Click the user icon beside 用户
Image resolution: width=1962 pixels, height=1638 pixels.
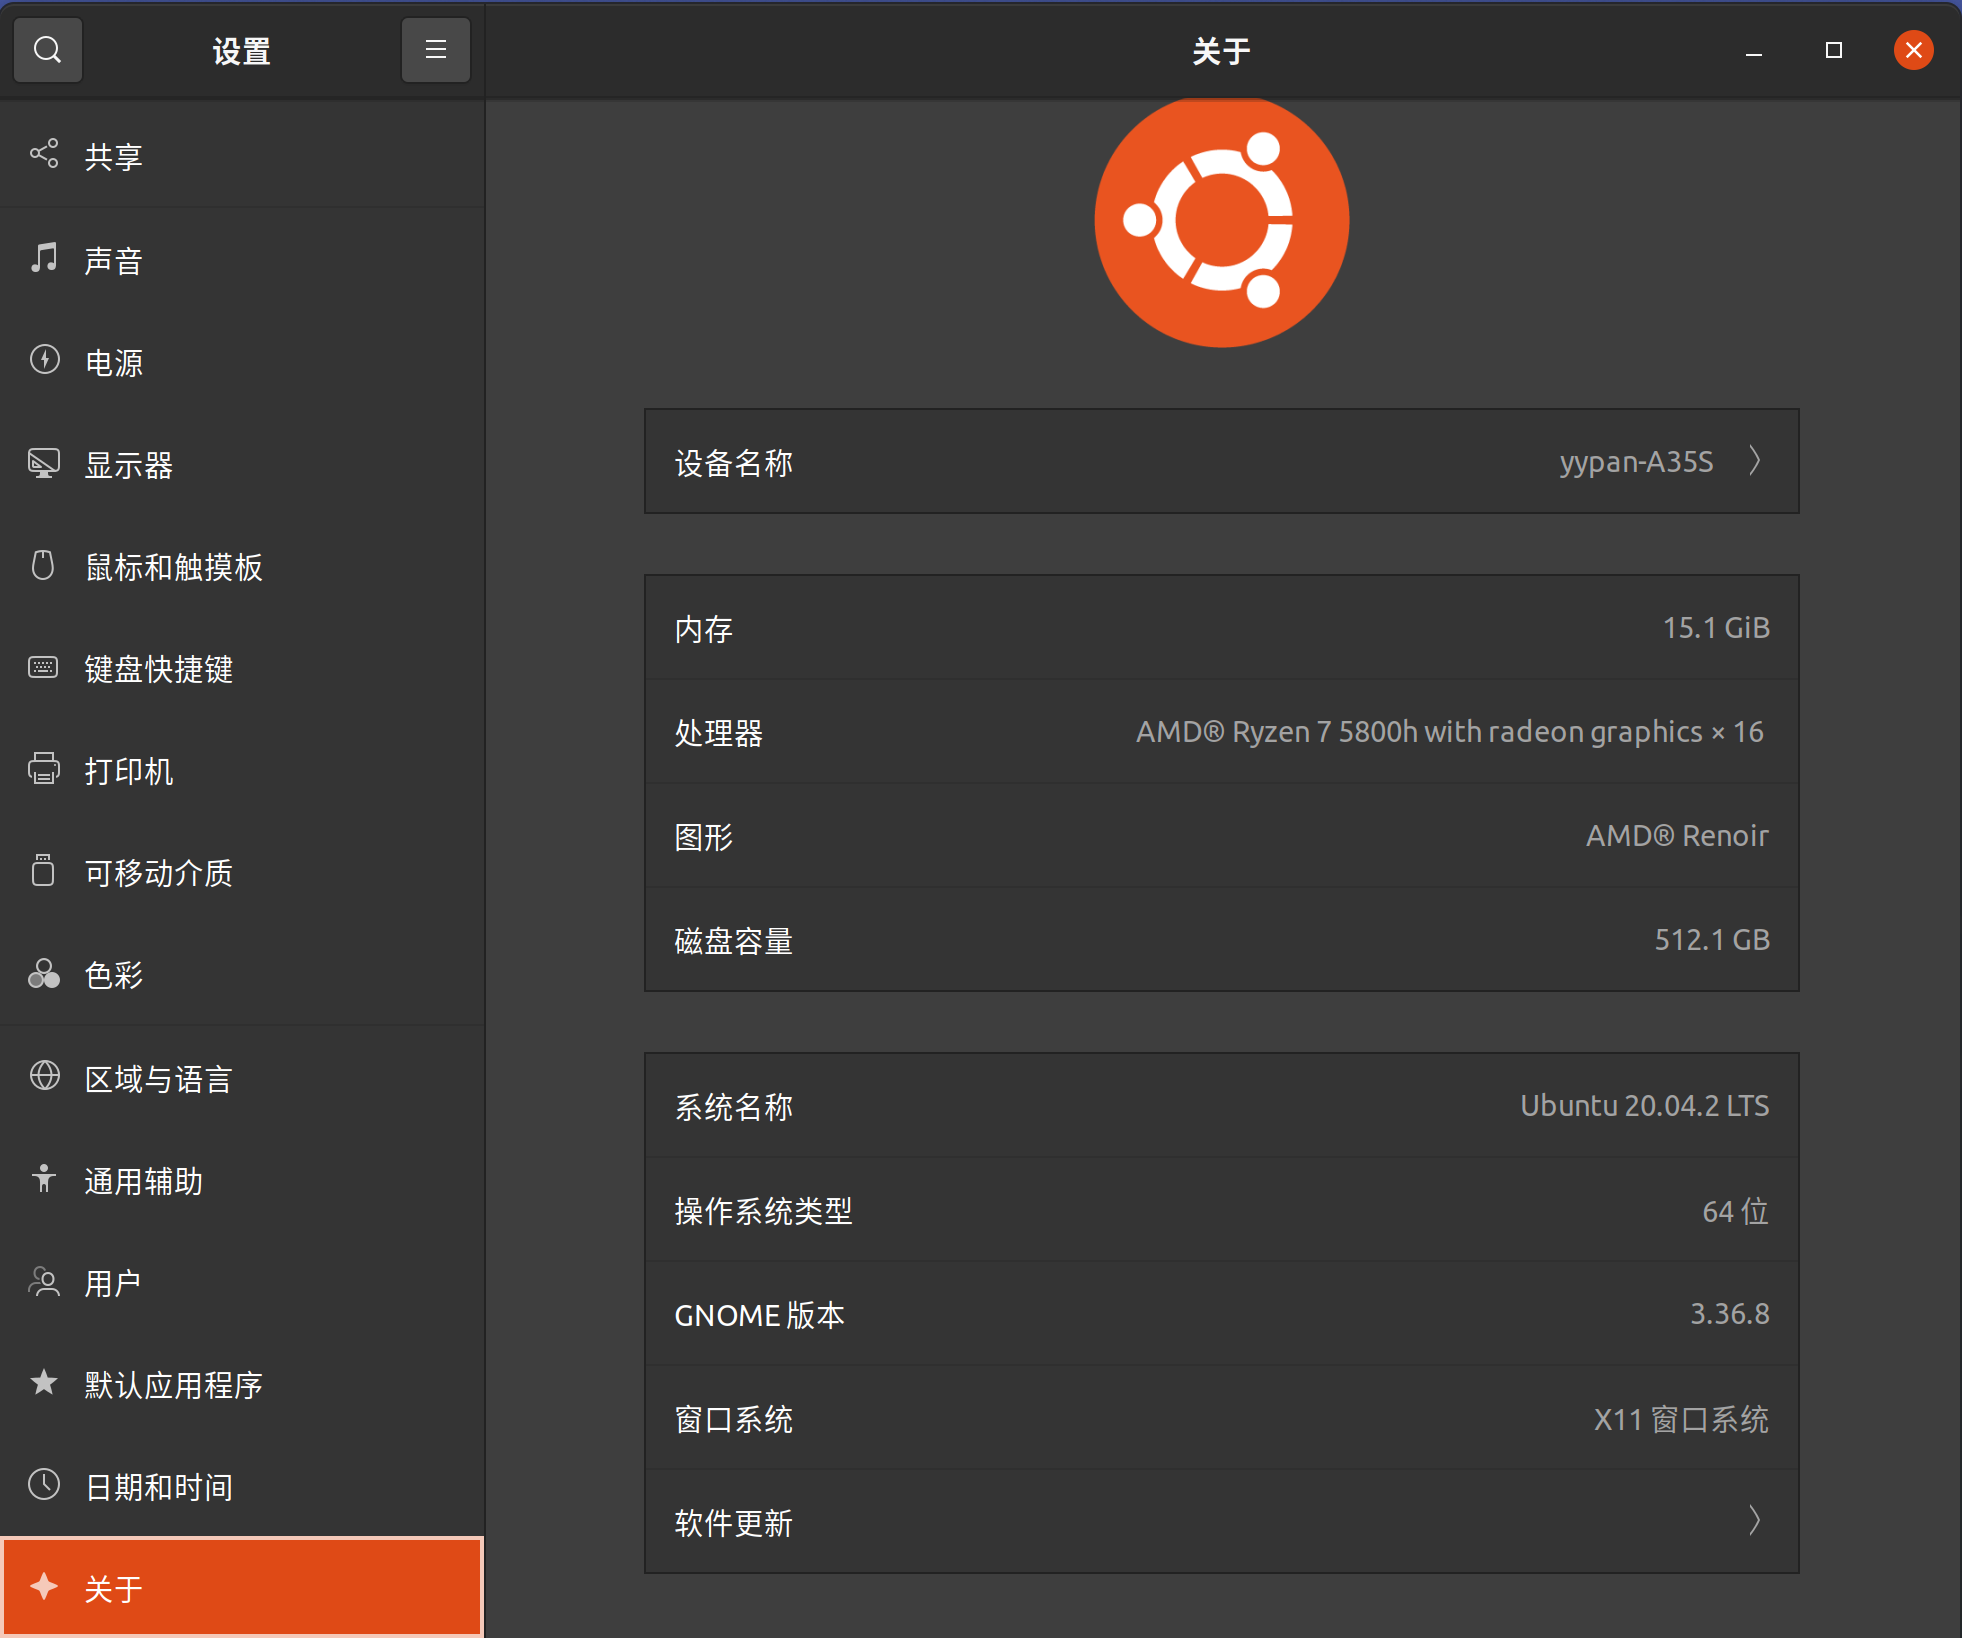44,1281
